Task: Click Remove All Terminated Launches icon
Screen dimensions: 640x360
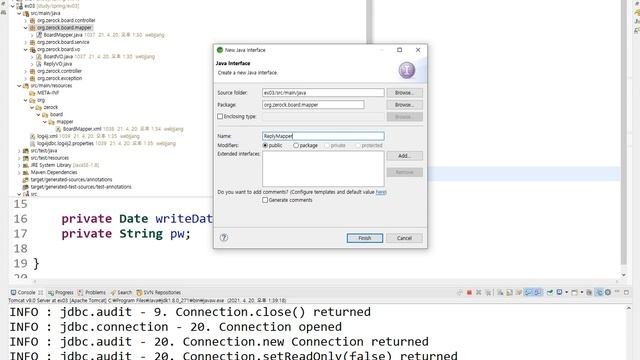Action: pyautogui.click(x=488, y=292)
